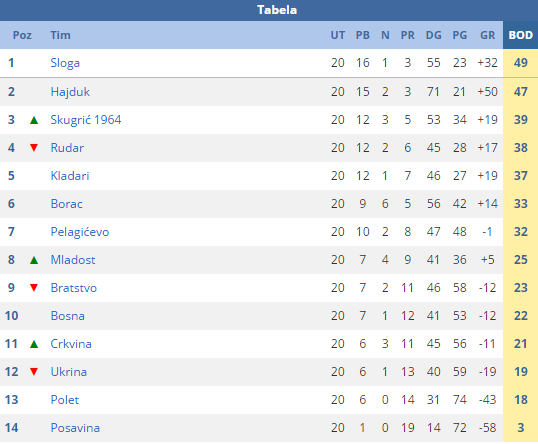Open Pelagićevo team link
This screenshot has height=444, width=538.
(x=80, y=232)
